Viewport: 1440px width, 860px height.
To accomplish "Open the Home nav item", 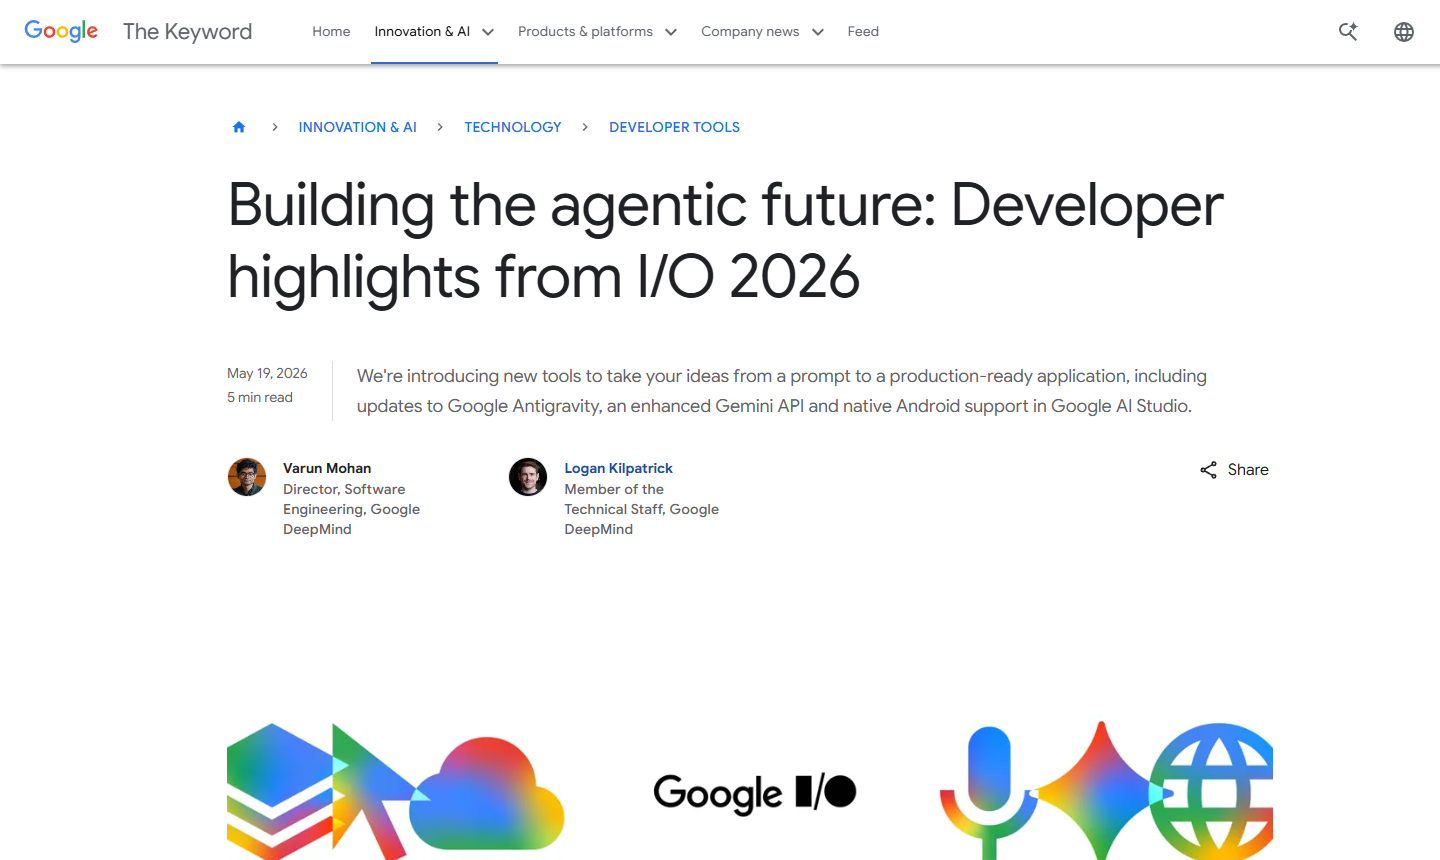I will click(331, 31).
